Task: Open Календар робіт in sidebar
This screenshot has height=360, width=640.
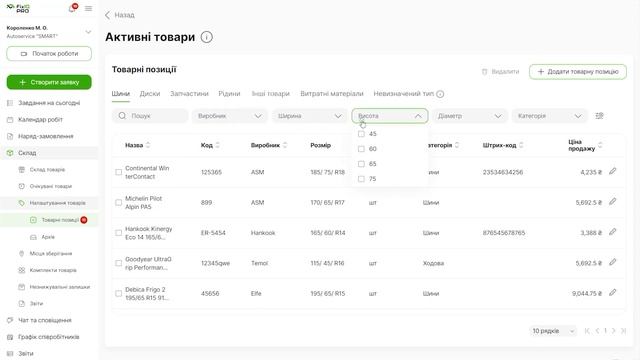Action: pyautogui.click(x=40, y=120)
